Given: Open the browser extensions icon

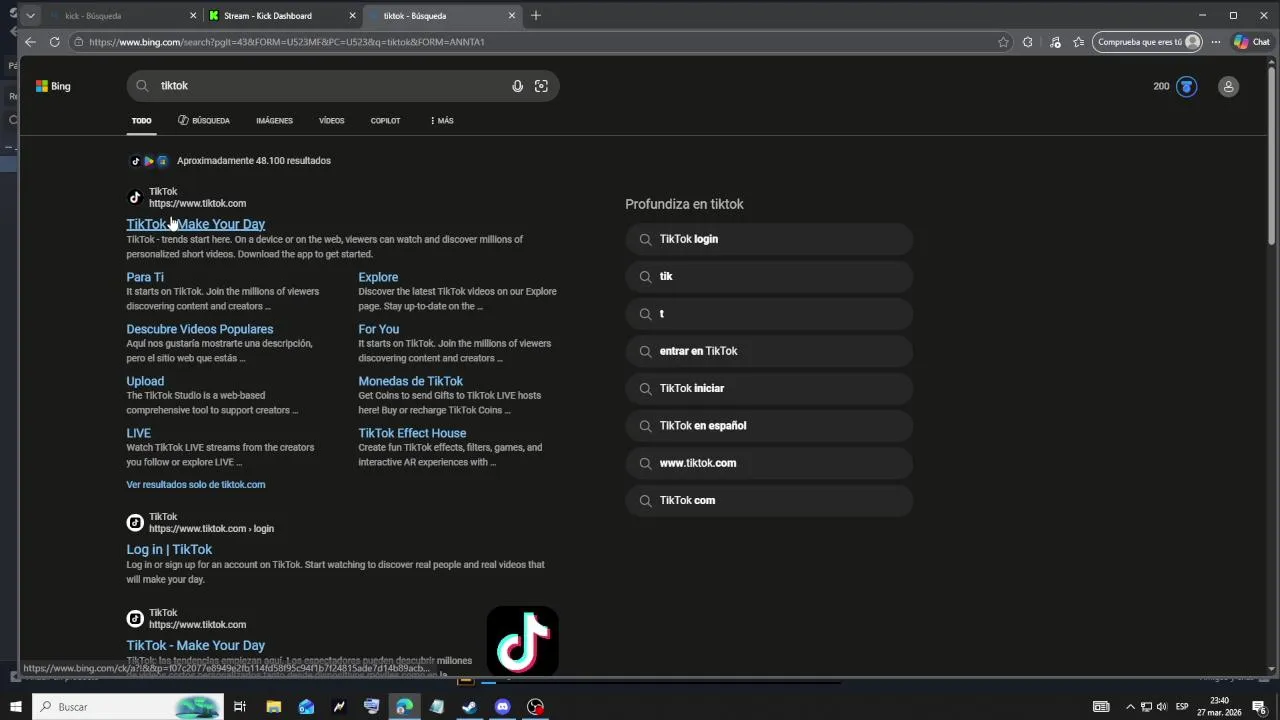Looking at the screenshot, I should (1028, 42).
